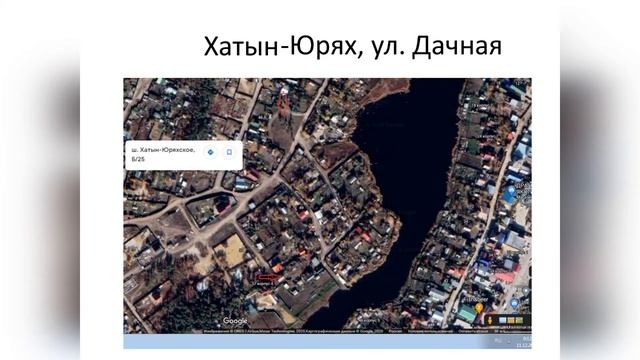Click the gray location pin in the bottom-right corner
Screen dimensions: 640x360
[x=526, y=291]
